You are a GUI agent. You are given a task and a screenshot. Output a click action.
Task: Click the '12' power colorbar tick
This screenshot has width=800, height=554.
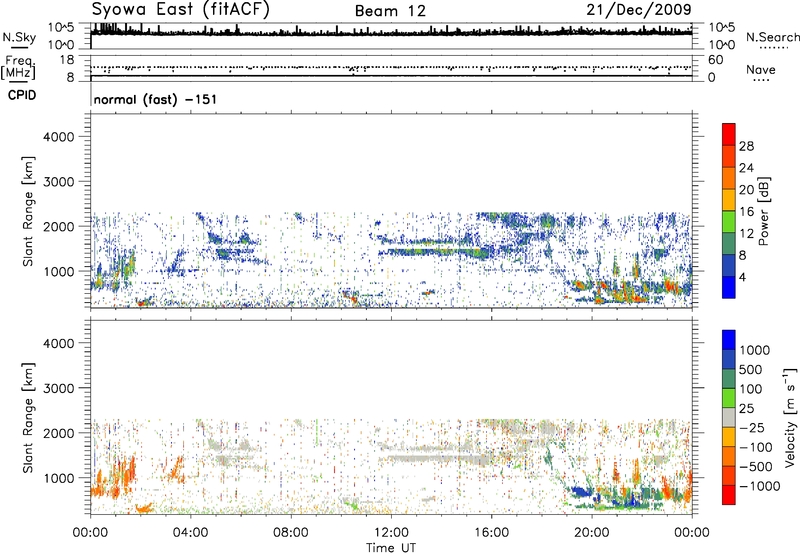(x=746, y=234)
